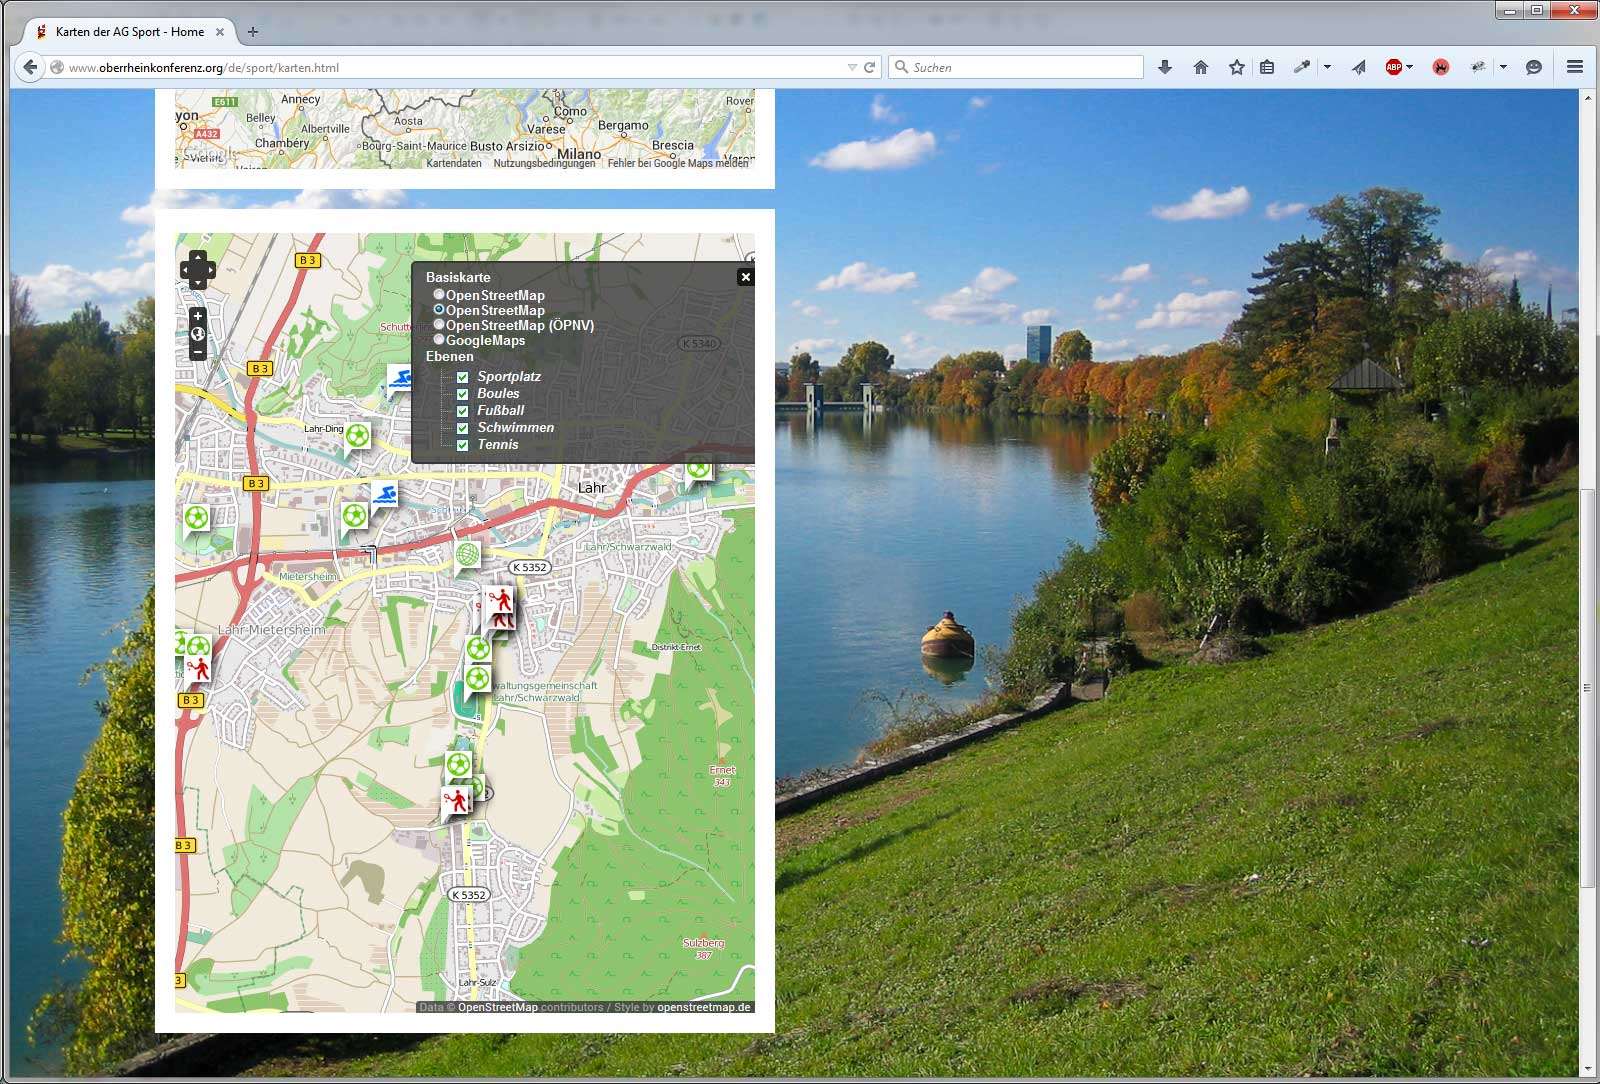
Task: Close the layer switcher panel
Action: coord(745,277)
